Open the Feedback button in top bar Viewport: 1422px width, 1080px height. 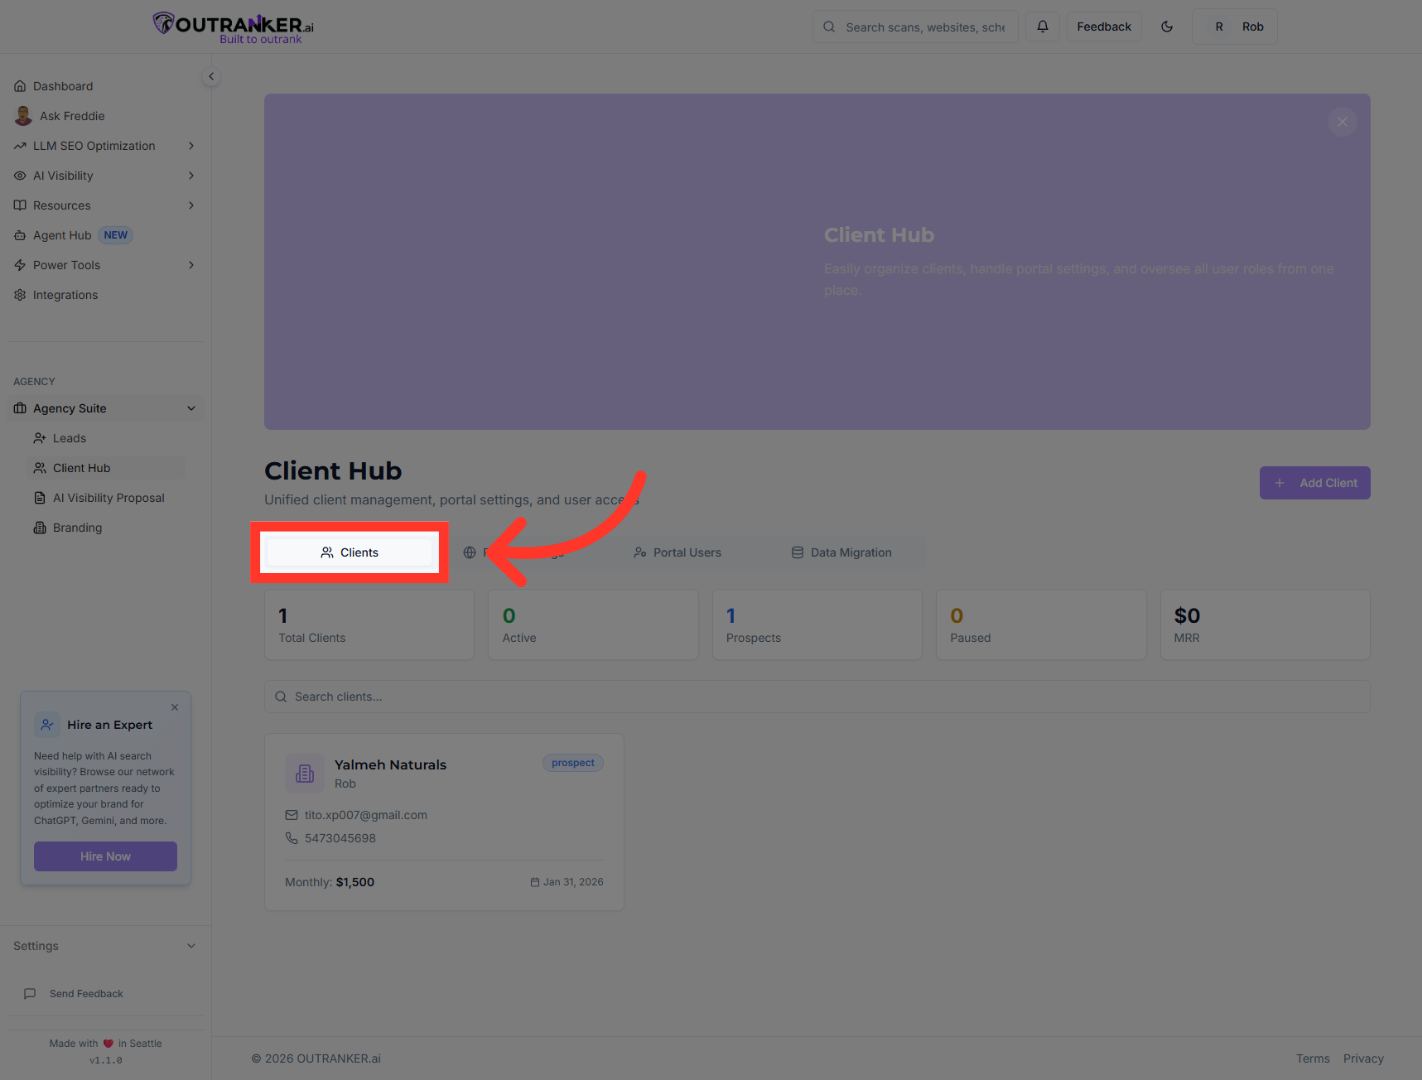1104,27
